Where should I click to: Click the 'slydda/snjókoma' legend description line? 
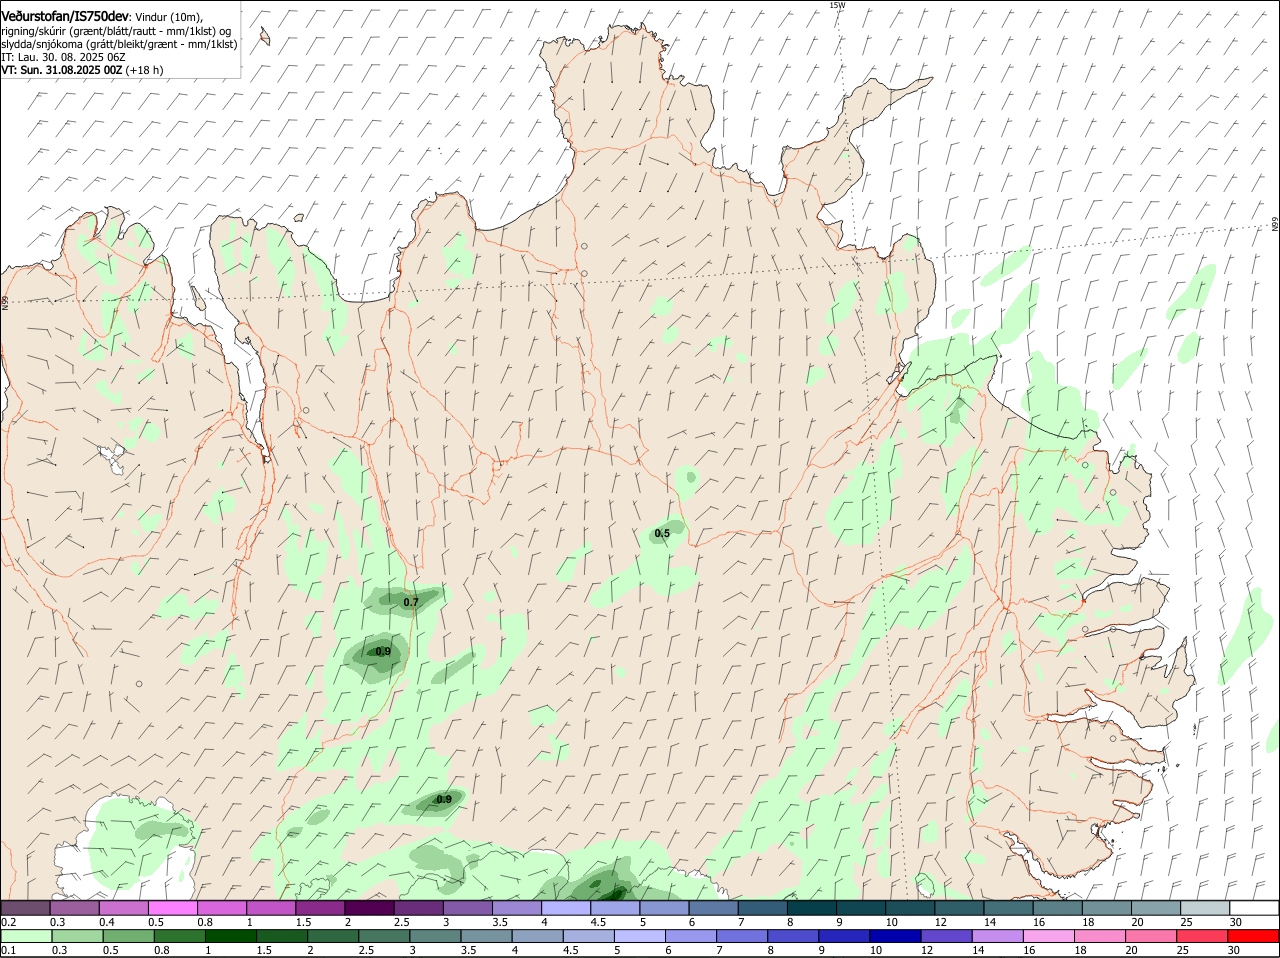tap(119, 44)
